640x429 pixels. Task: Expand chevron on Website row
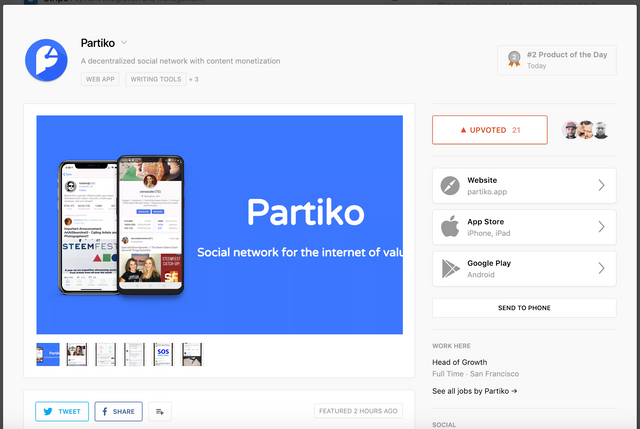(x=601, y=185)
